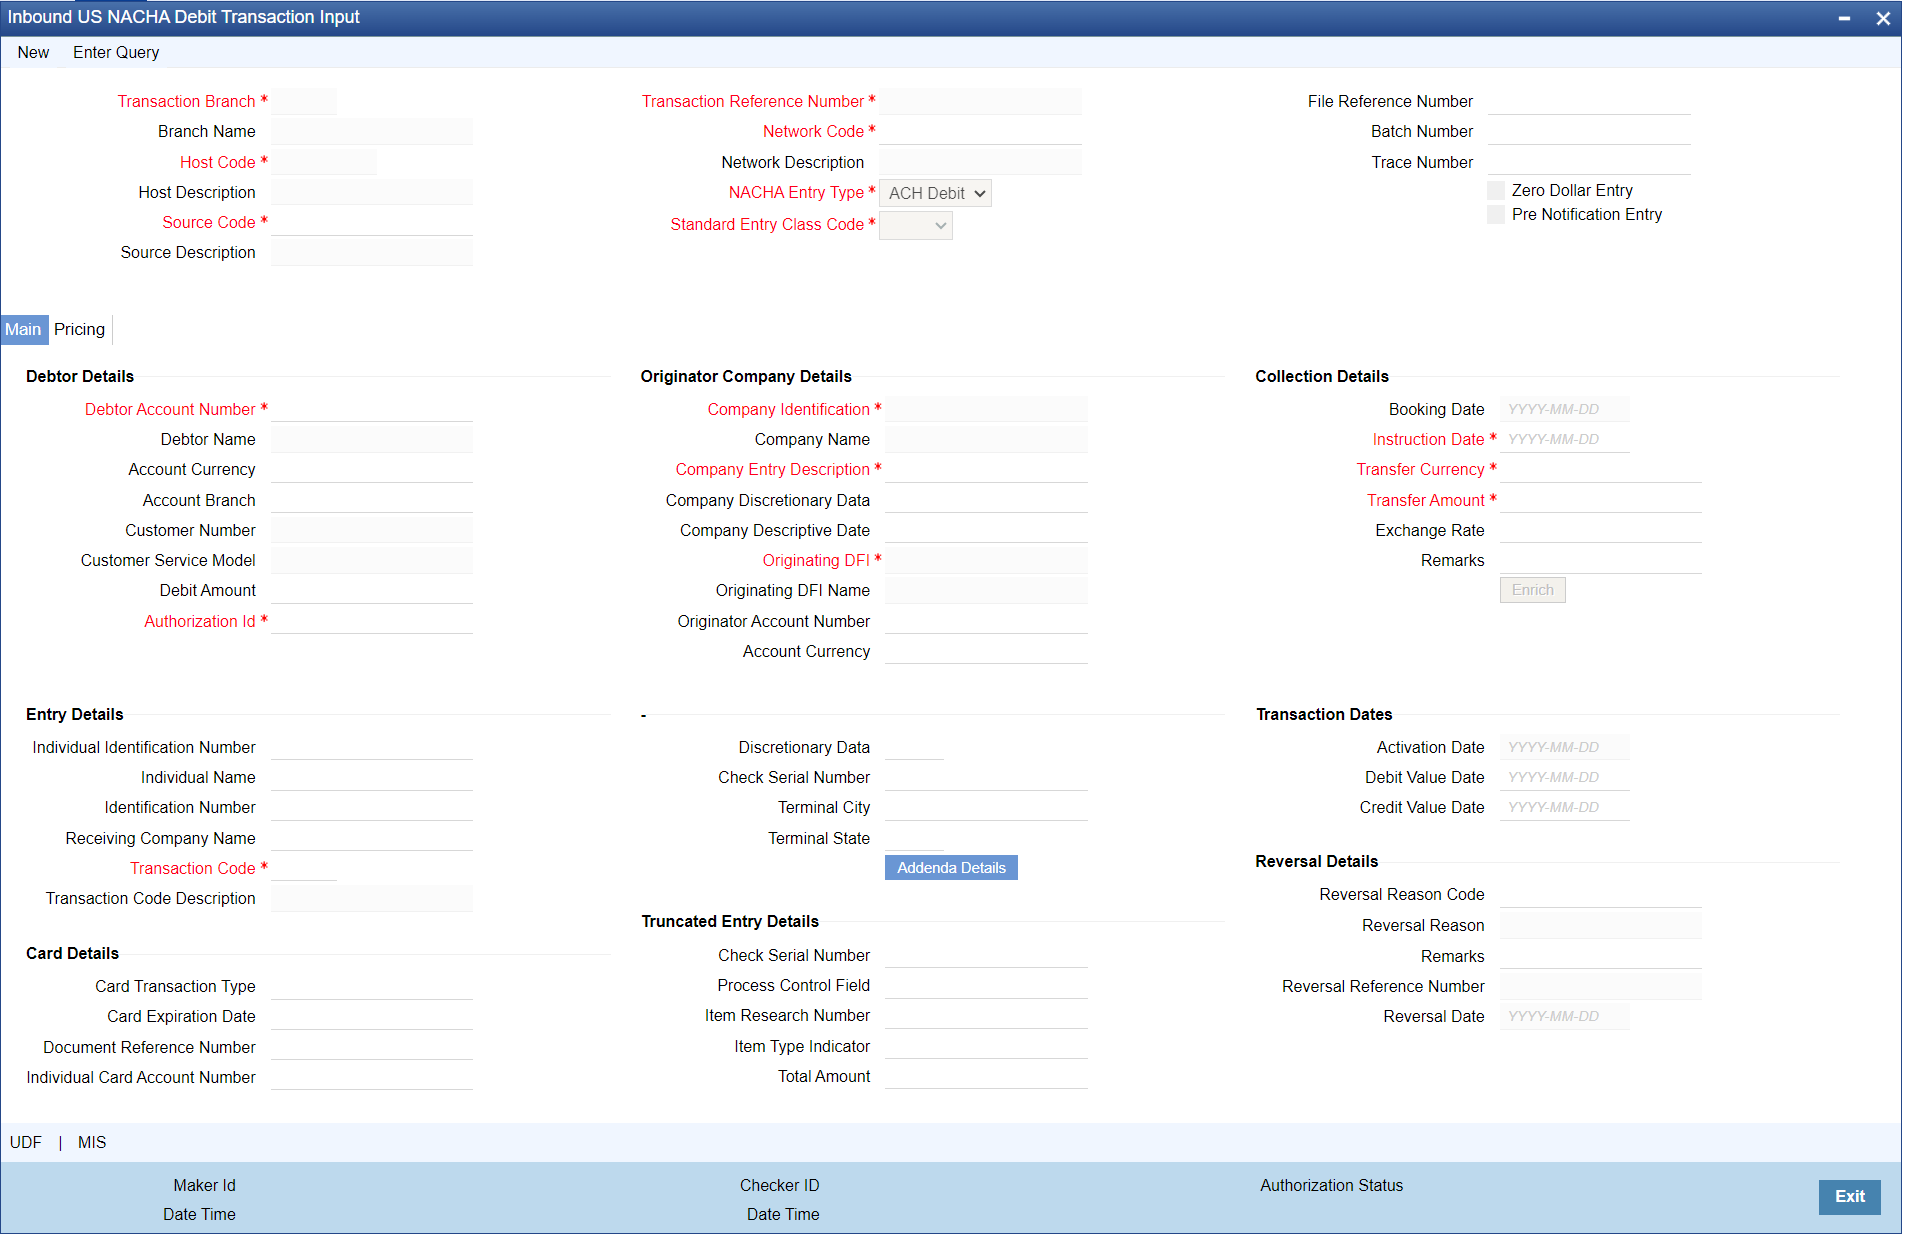Focus the Reversal Reason Code field
Viewport: 1905px width, 1238px height.
1600,894
